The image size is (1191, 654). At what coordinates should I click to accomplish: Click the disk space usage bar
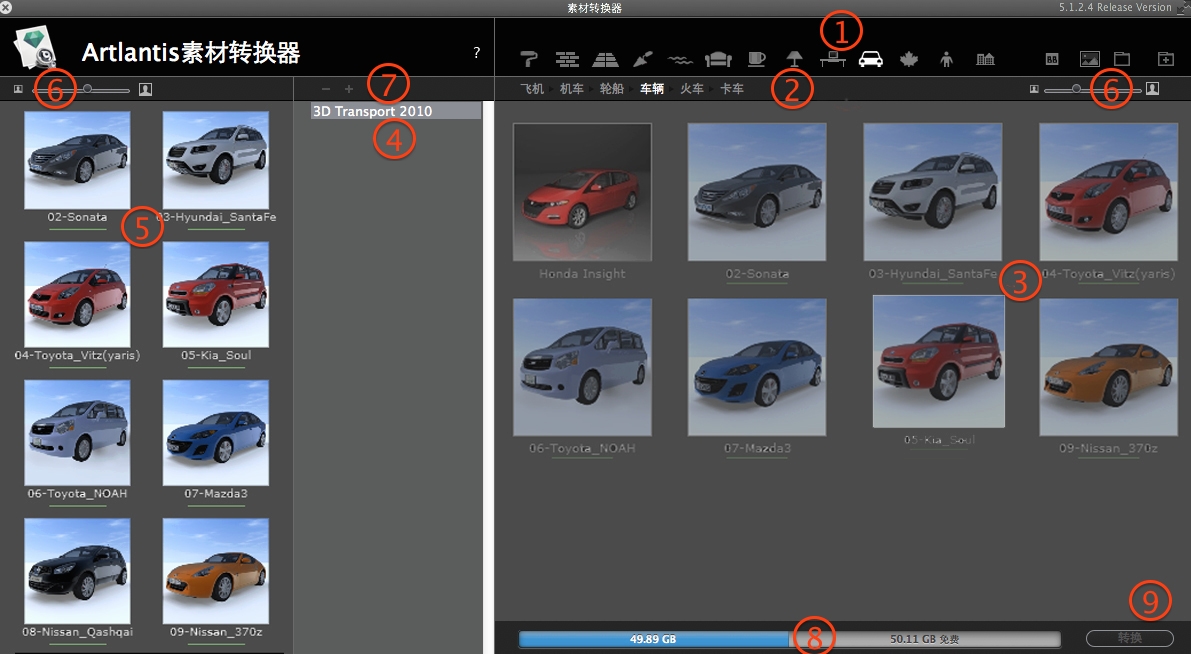[789, 639]
